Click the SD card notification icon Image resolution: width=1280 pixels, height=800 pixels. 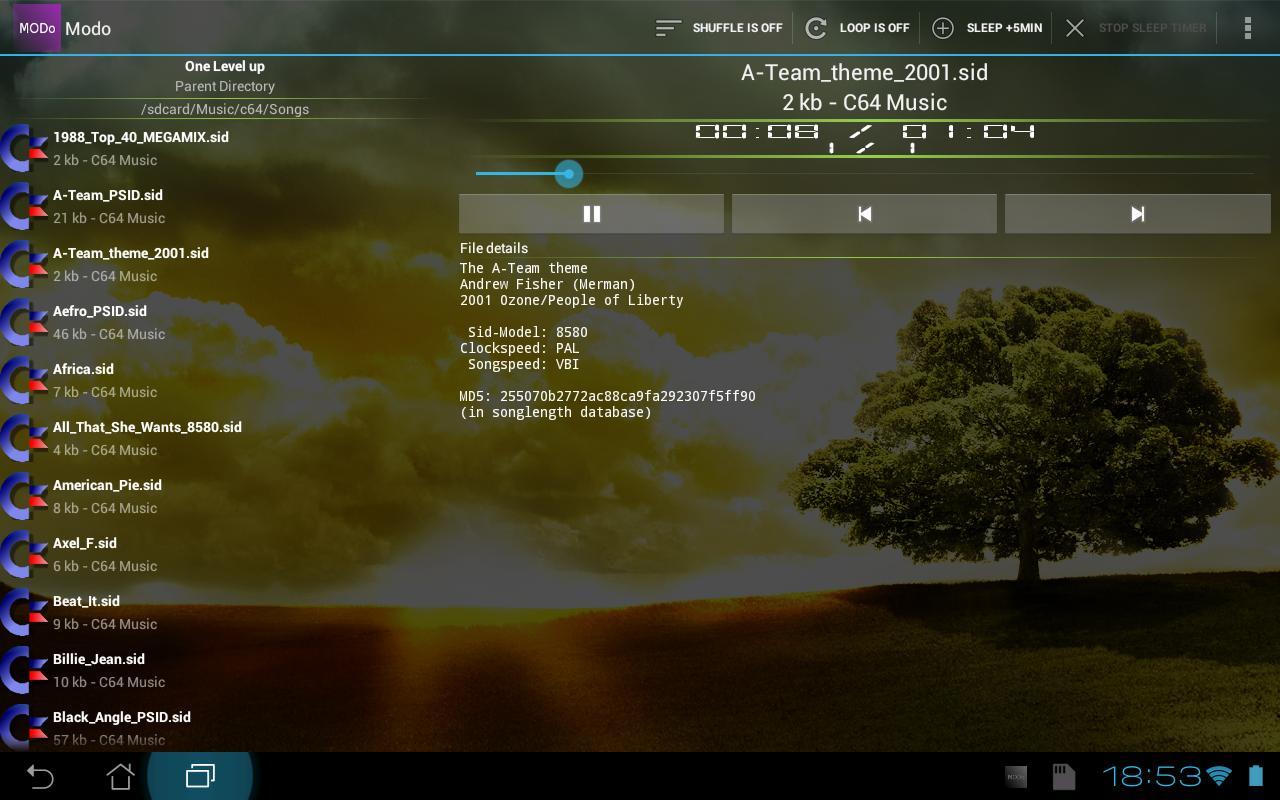tap(1063, 776)
